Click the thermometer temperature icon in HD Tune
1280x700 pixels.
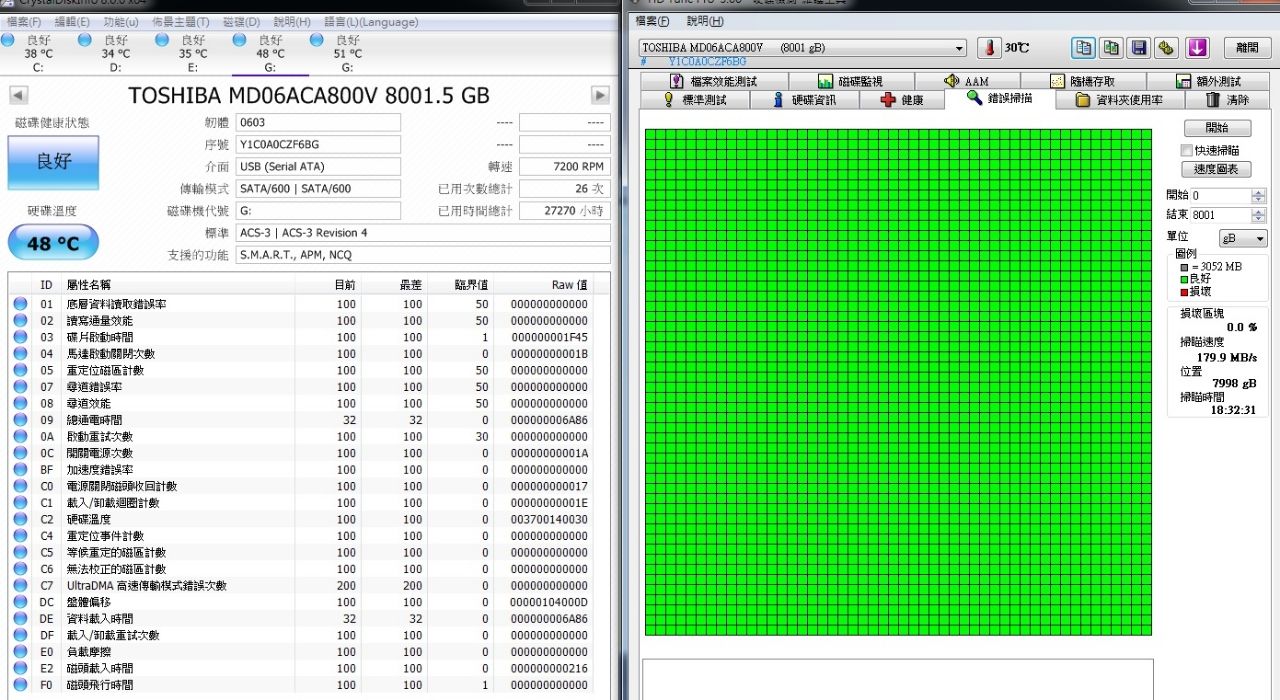(x=988, y=48)
